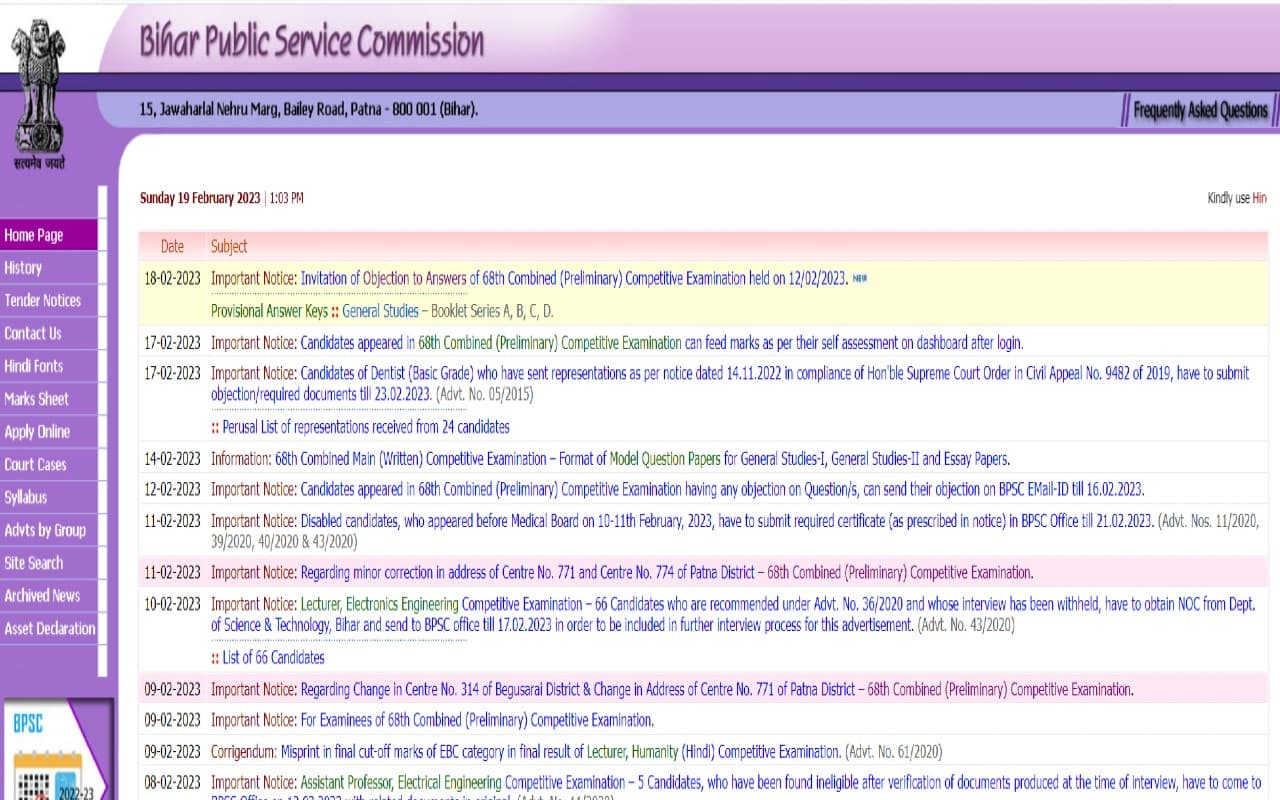This screenshot has height=800, width=1280.
Task: Open the Syllabus sidebar item
Action: (x=26, y=497)
